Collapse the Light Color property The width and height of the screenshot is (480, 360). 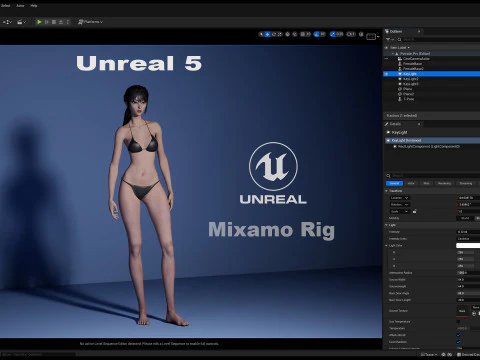tap(387, 246)
